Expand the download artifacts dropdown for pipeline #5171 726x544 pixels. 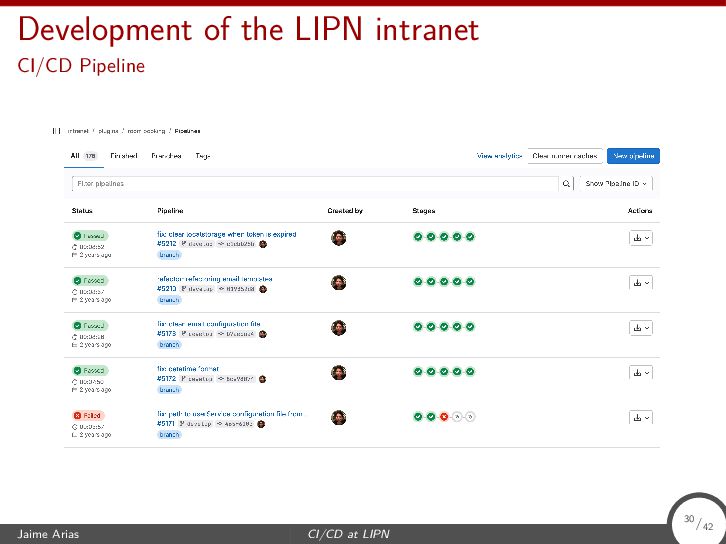pos(640,416)
